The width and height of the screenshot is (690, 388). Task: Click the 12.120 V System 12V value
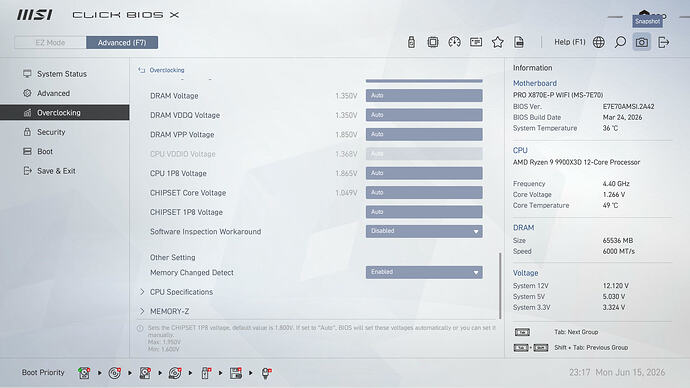[615, 286]
